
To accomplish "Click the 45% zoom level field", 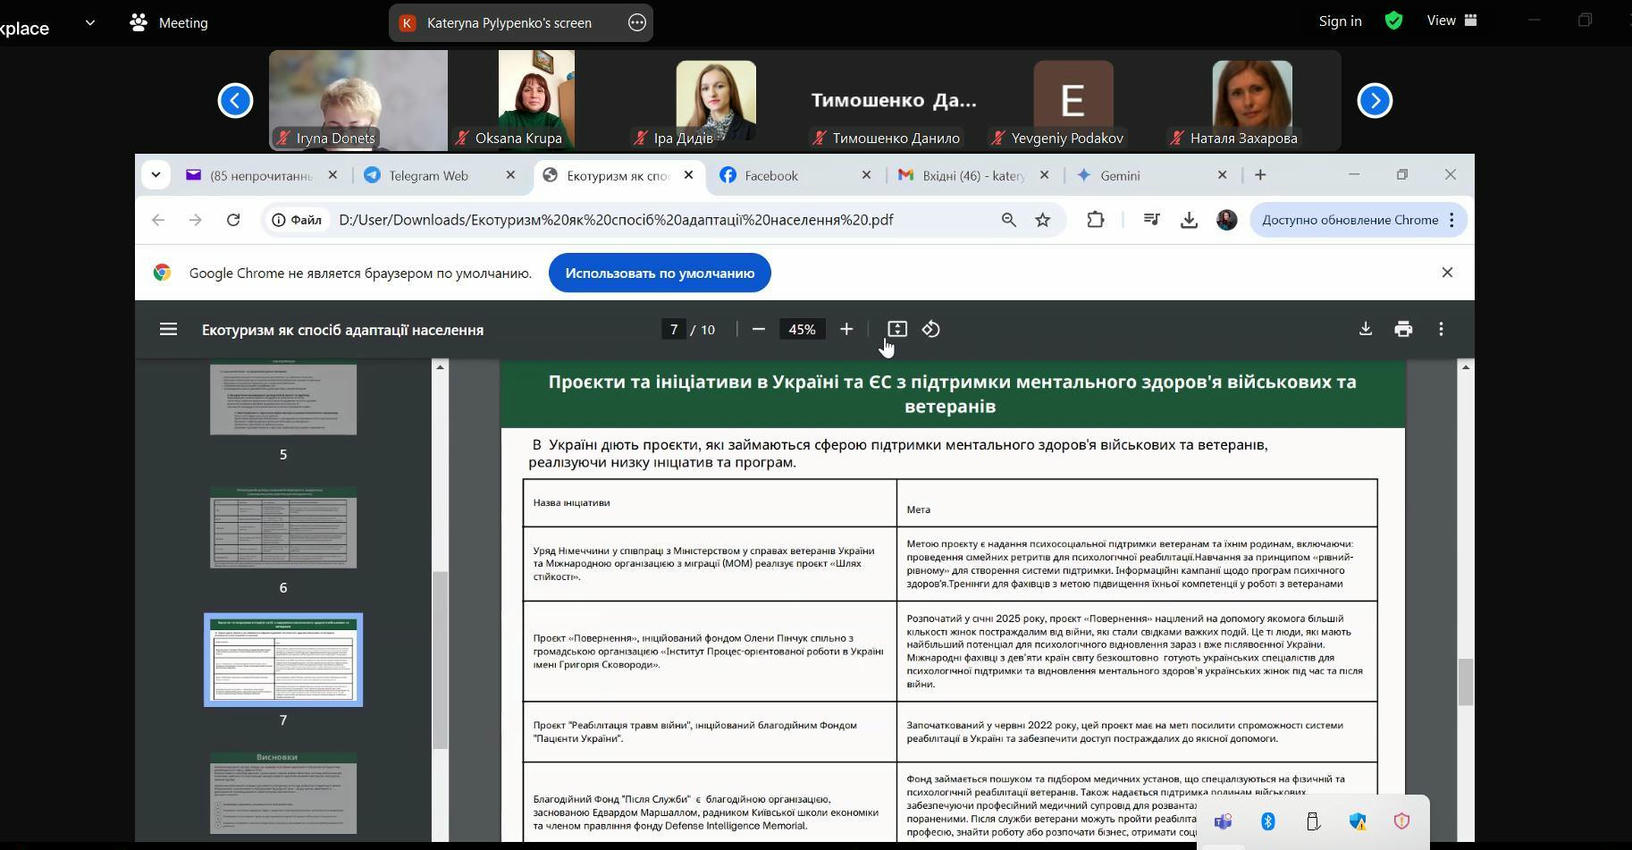I will [802, 329].
